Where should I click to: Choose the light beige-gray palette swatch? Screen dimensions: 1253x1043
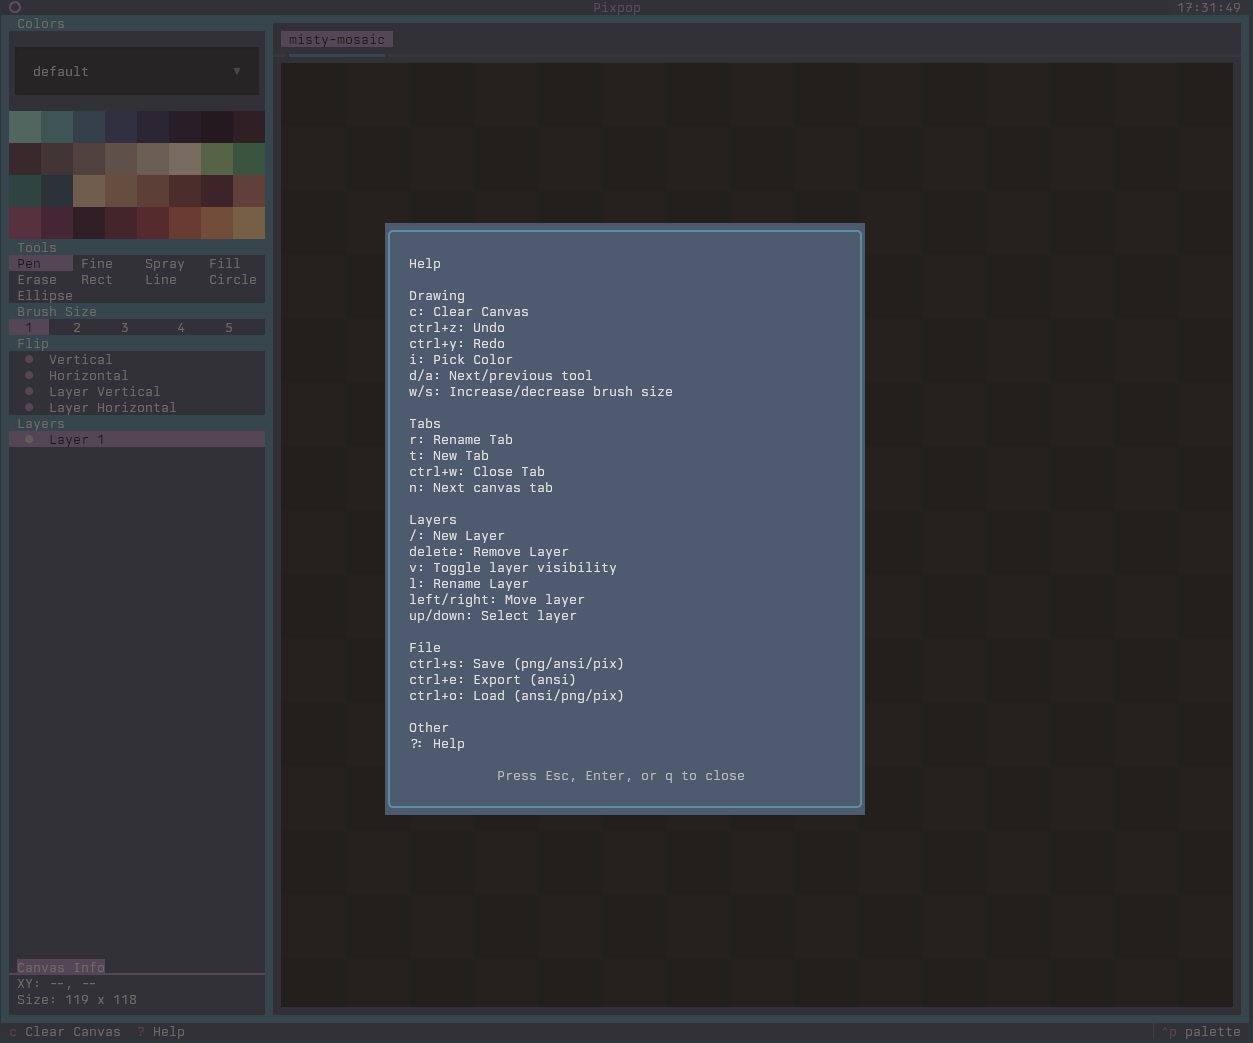click(185, 159)
